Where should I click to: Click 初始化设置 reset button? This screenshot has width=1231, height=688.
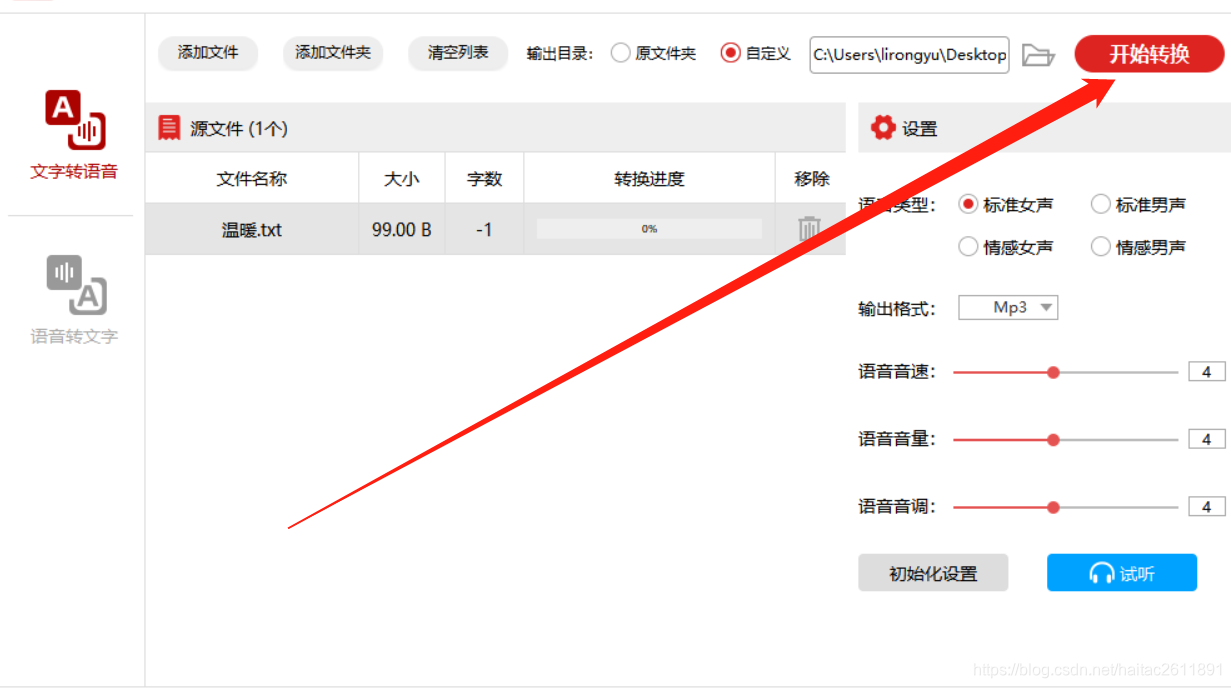pos(933,573)
